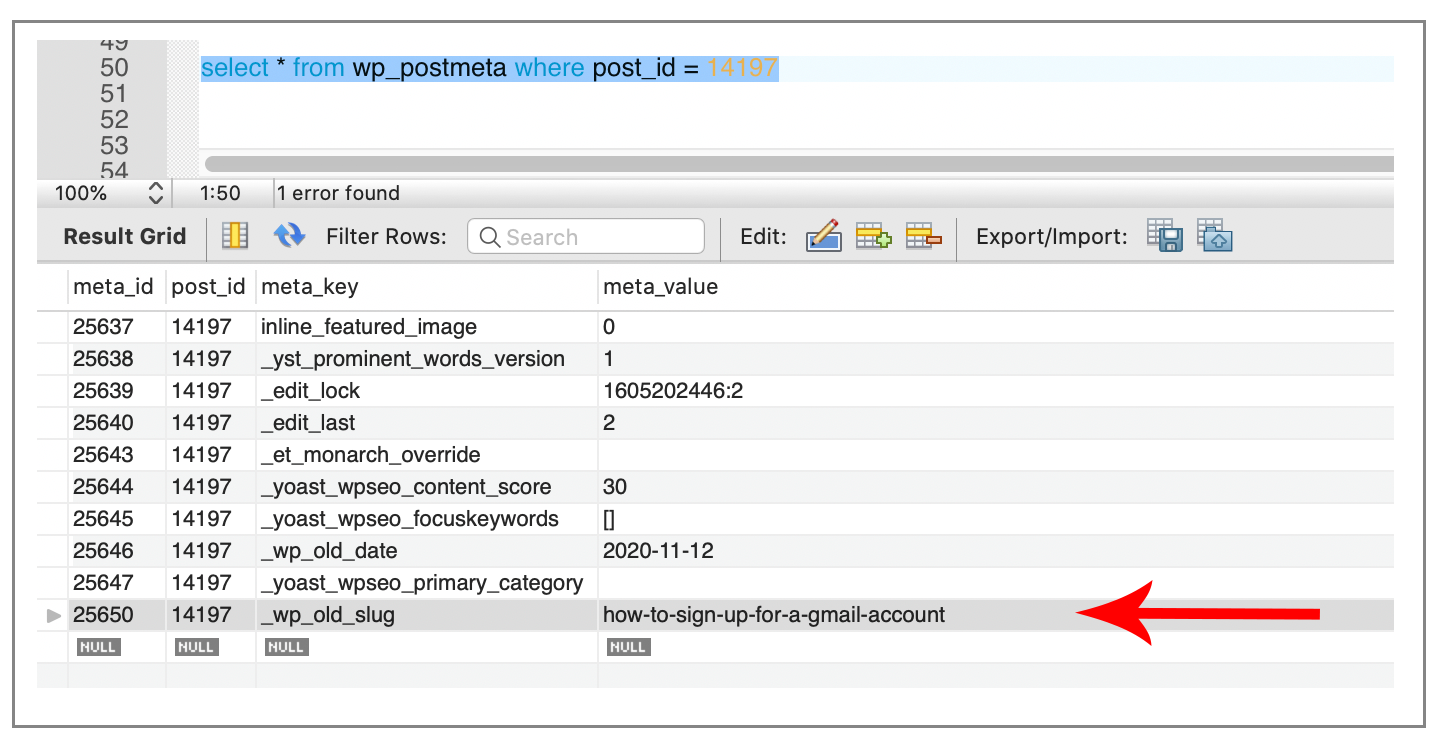
Task: Click cursor position 1:50 indicator
Action: tap(220, 193)
